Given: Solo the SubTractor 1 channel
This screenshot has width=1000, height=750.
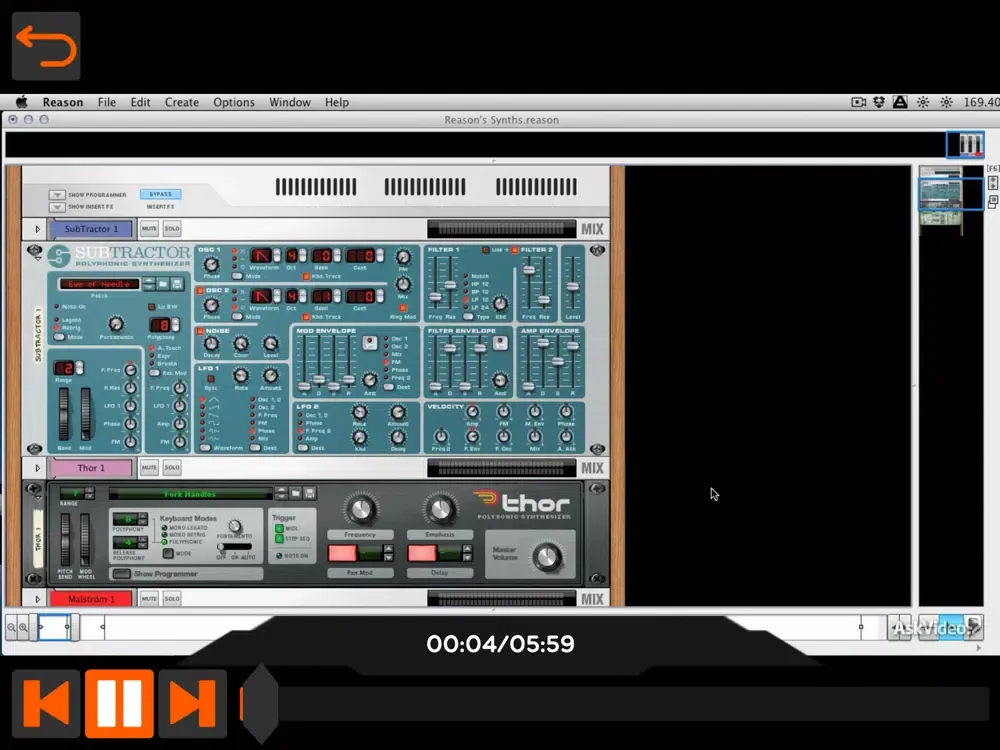Looking at the screenshot, I should click(x=172, y=228).
